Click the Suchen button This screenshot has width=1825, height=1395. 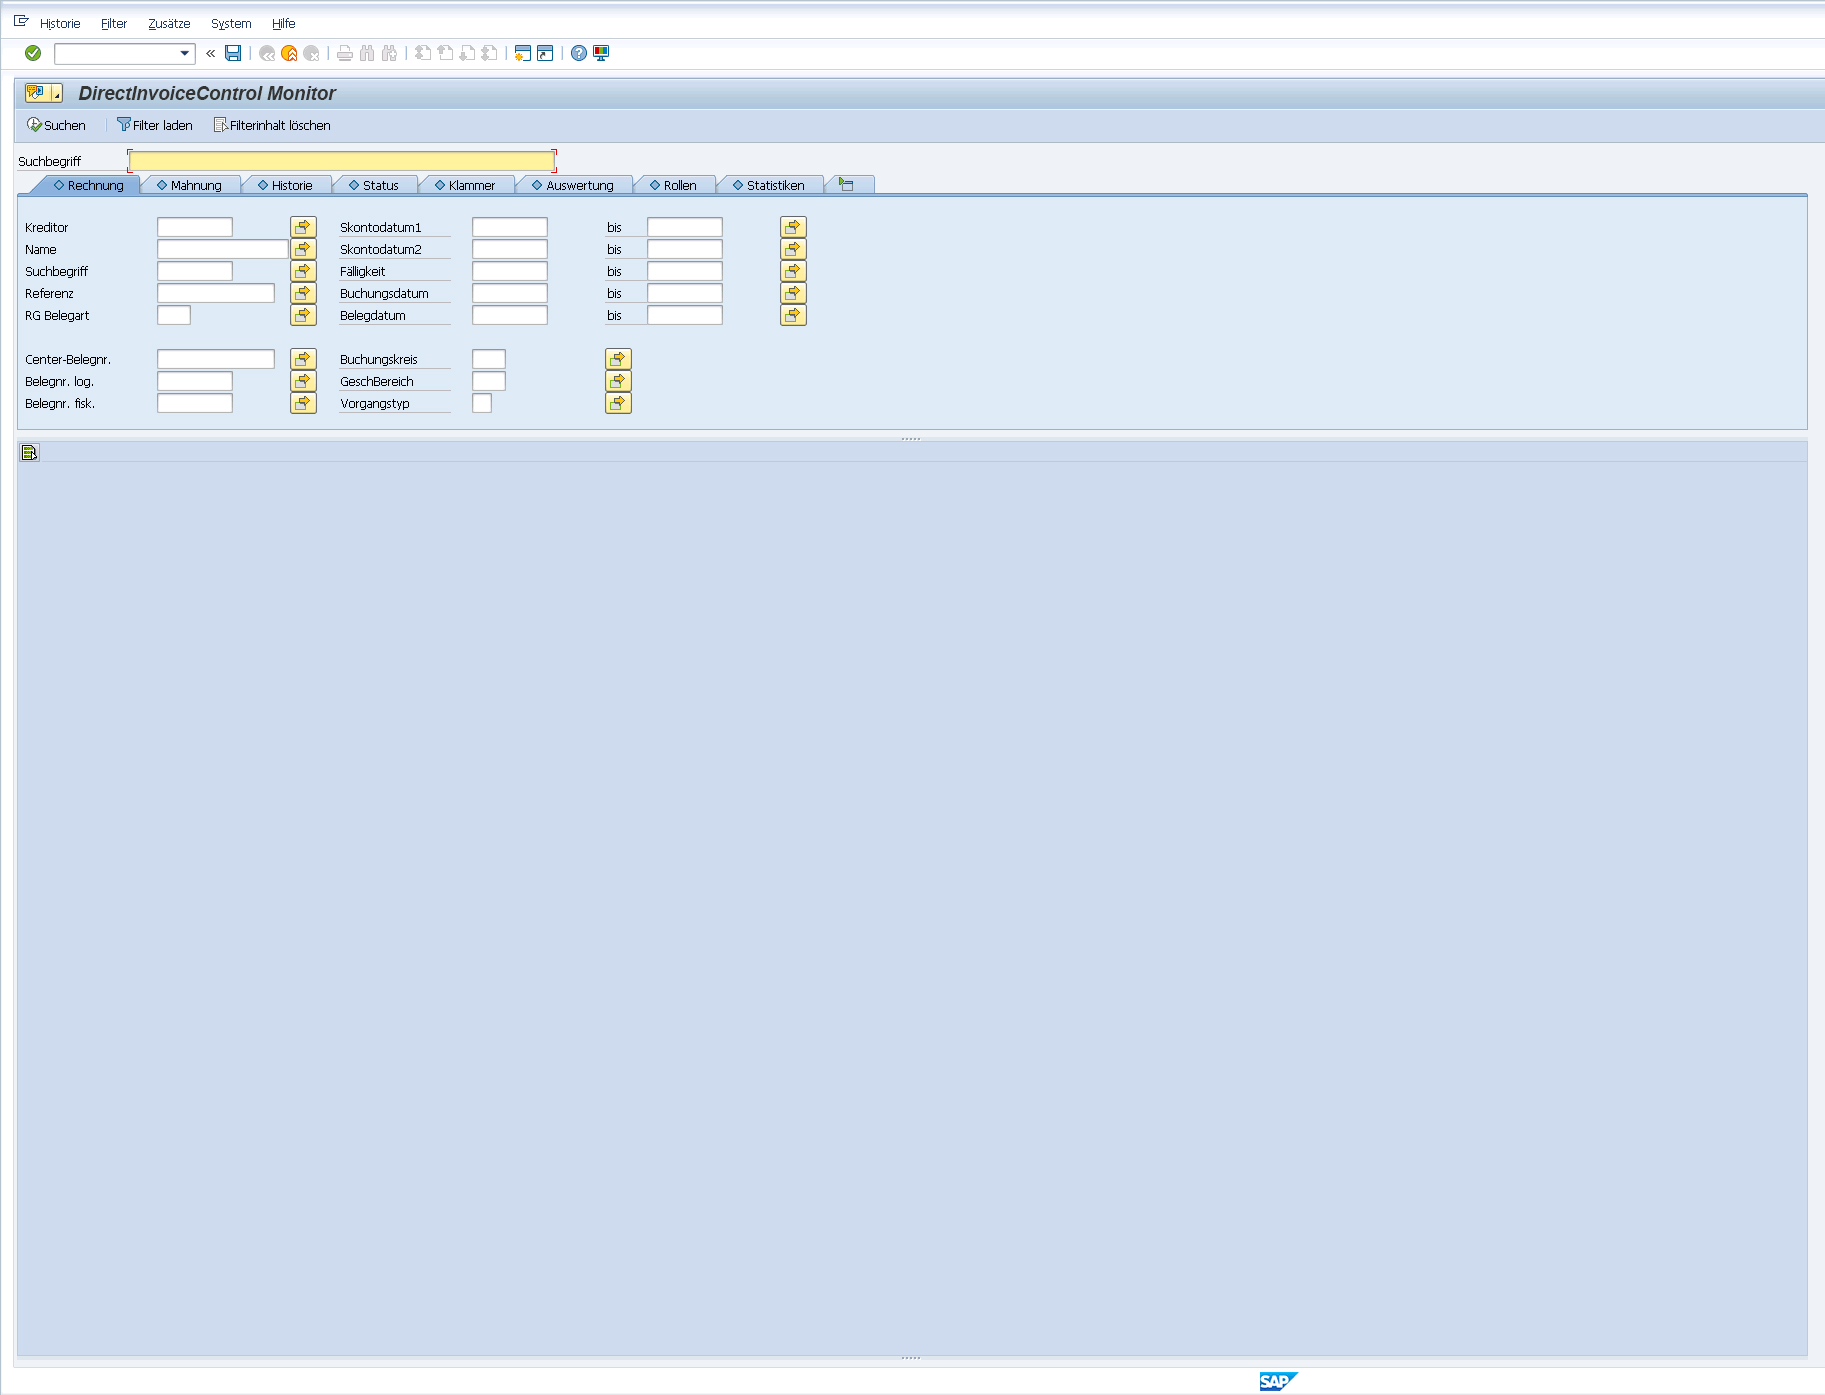click(x=57, y=125)
